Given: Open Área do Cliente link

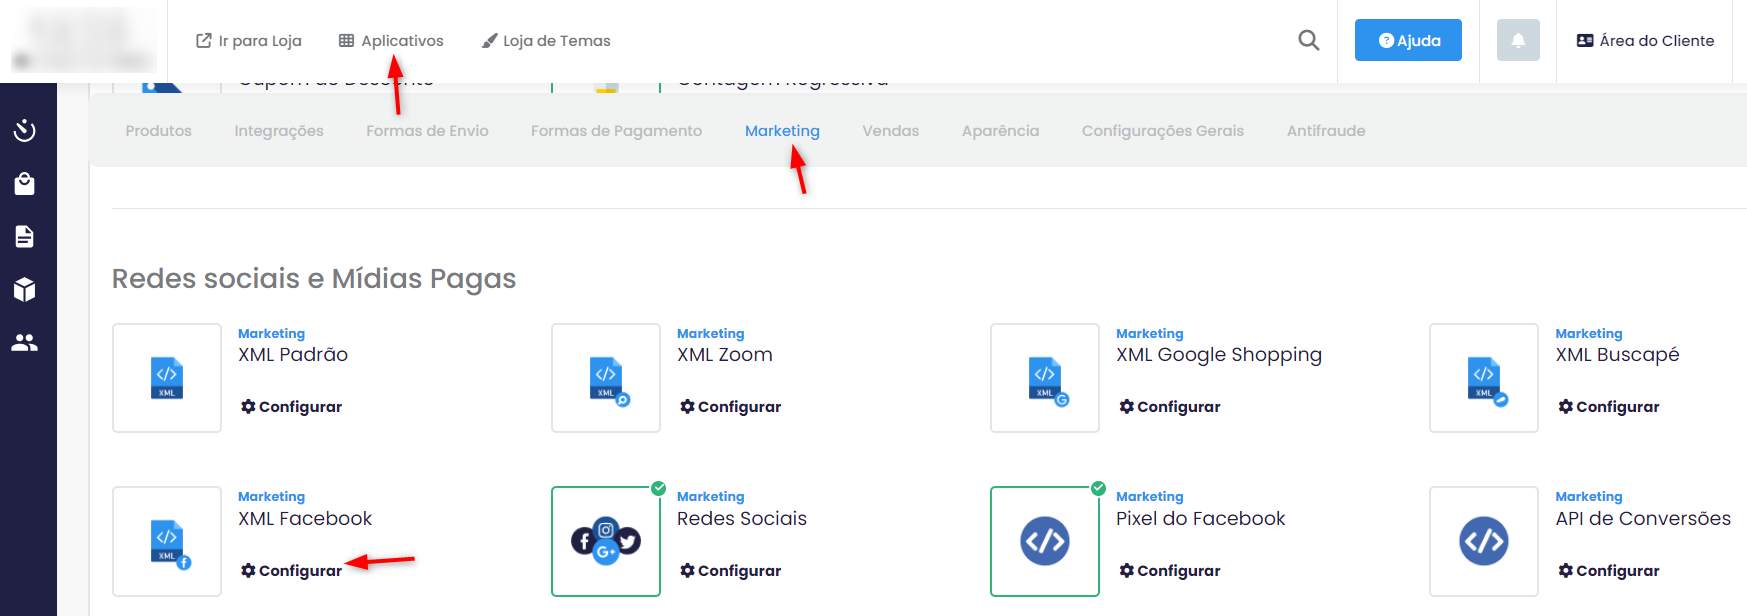Looking at the screenshot, I should [x=1645, y=41].
